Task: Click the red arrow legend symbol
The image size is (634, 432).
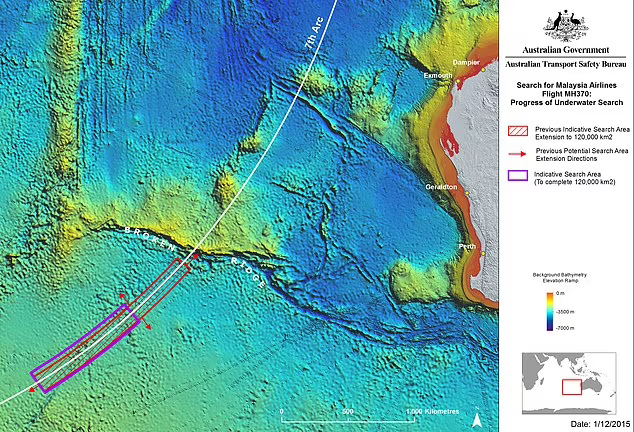Action: click(516, 150)
